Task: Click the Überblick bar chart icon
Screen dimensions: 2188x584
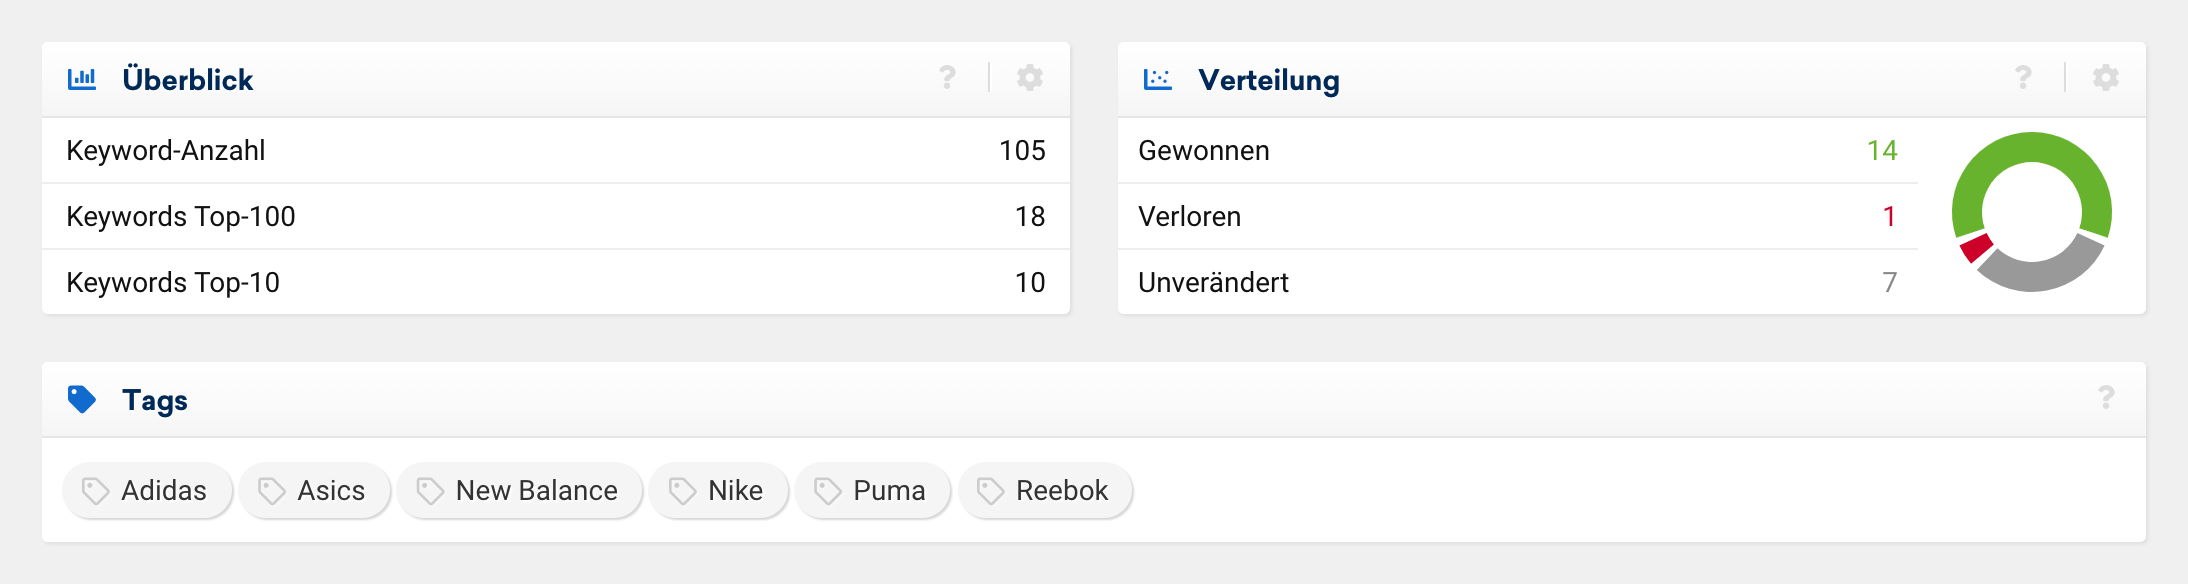Action: coord(82,78)
